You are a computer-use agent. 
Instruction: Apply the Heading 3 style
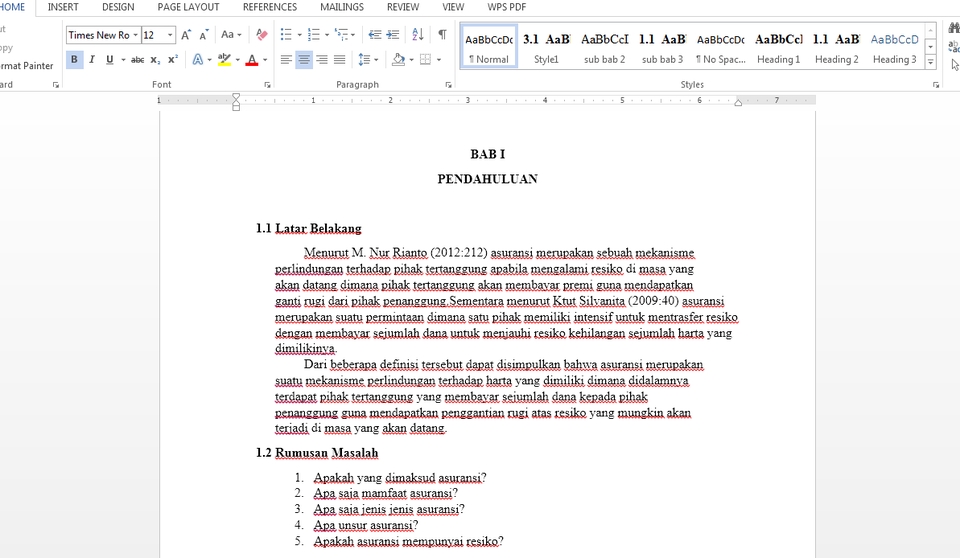[x=894, y=47]
